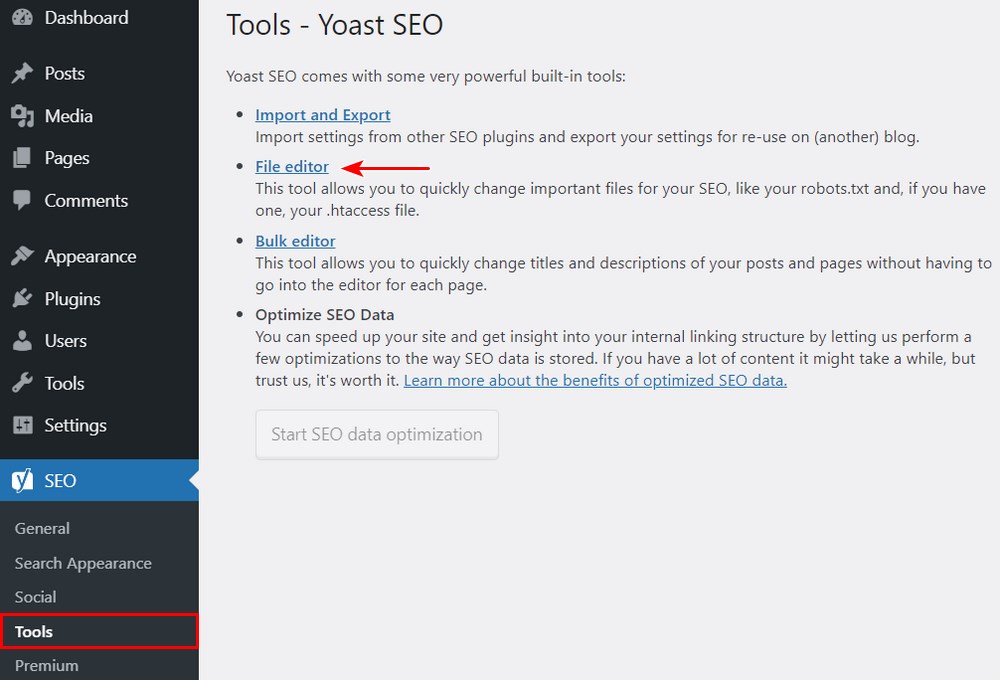Image resolution: width=1000 pixels, height=680 pixels.
Task: Open the Comments section label
Action: tap(86, 200)
